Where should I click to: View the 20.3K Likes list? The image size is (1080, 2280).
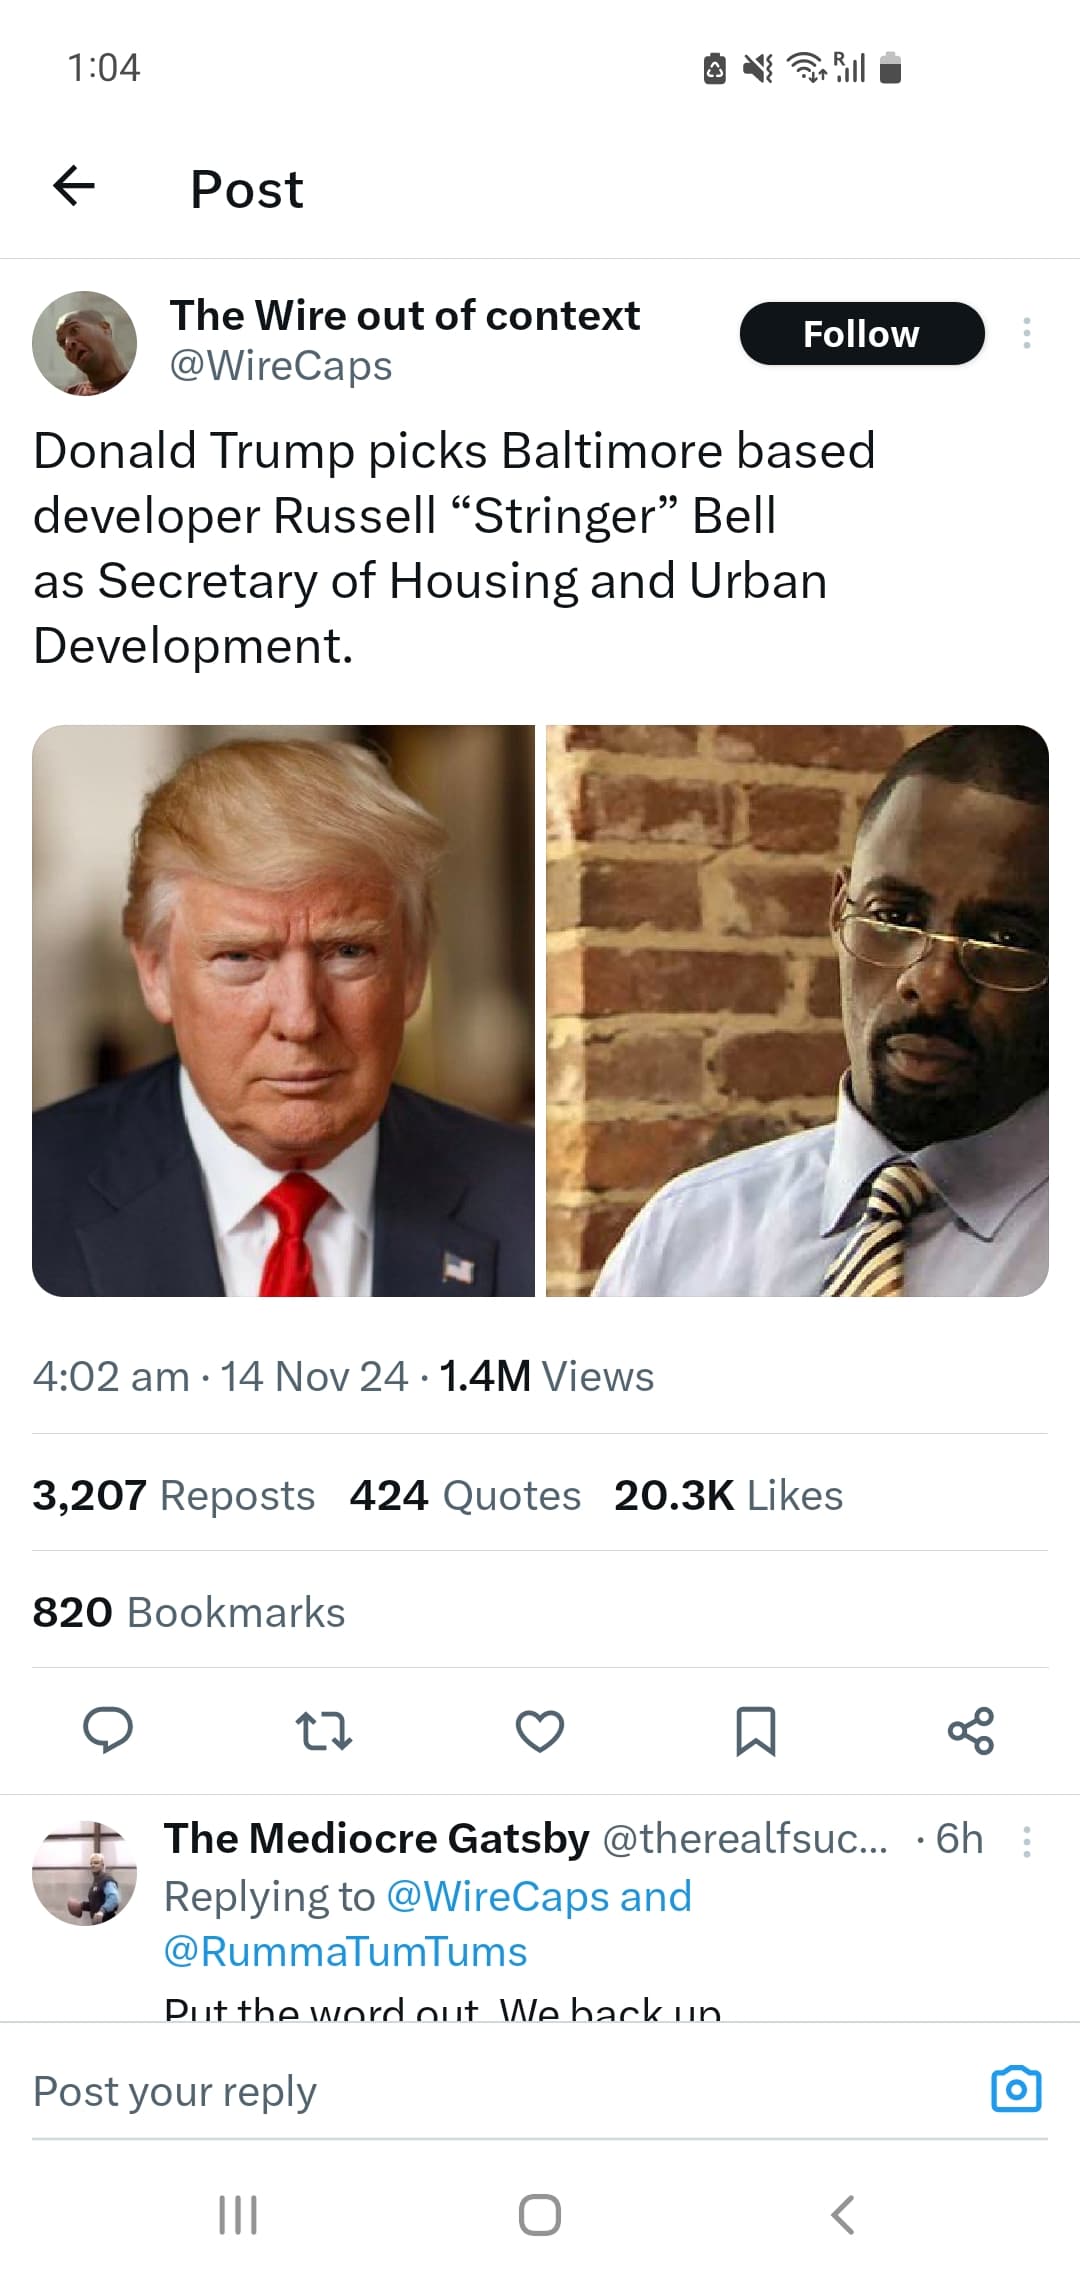click(729, 1495)
